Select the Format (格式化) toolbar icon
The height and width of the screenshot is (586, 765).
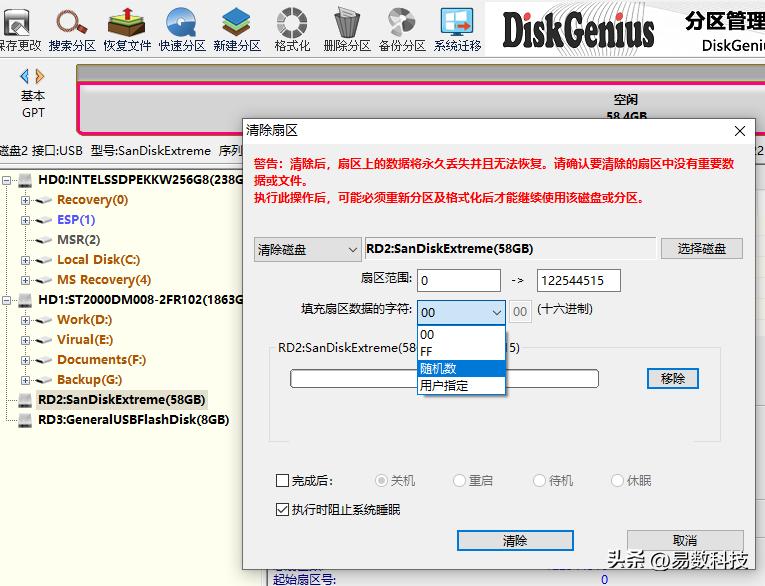[x=292, y=28]
